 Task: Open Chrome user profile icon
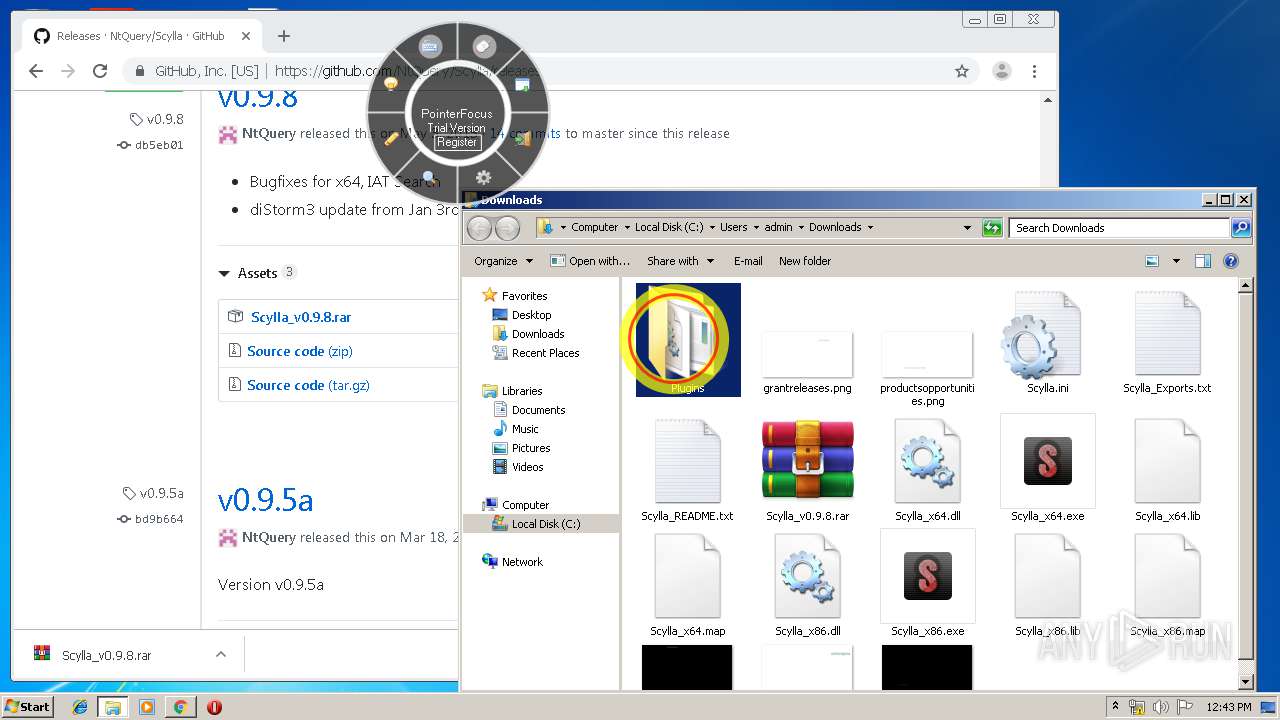pos(1001,71)
